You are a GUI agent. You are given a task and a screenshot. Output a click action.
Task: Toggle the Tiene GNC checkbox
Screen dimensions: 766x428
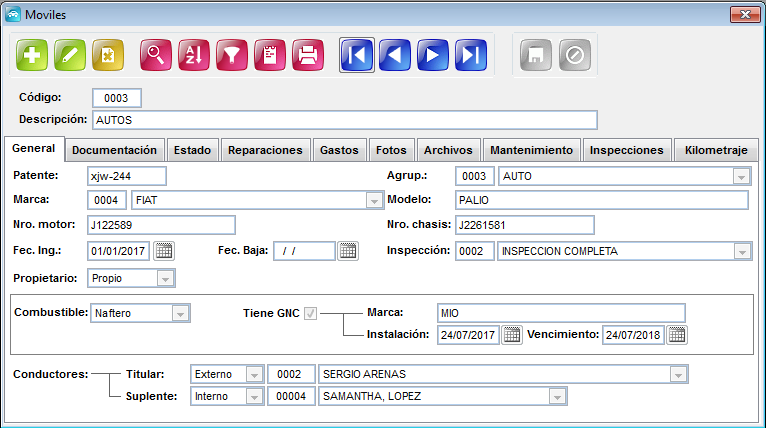[x=310, y=313]
